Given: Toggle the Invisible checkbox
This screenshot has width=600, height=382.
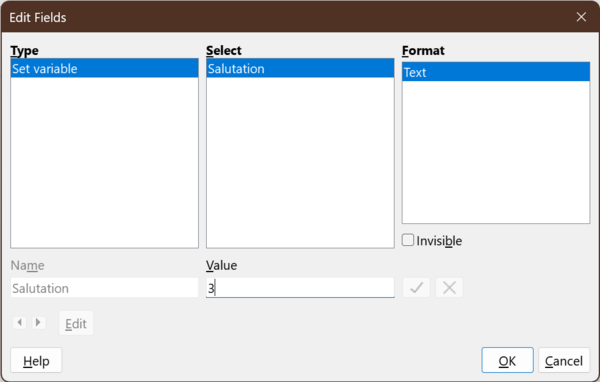Looking at the screenshot, I should pos(408,240).
